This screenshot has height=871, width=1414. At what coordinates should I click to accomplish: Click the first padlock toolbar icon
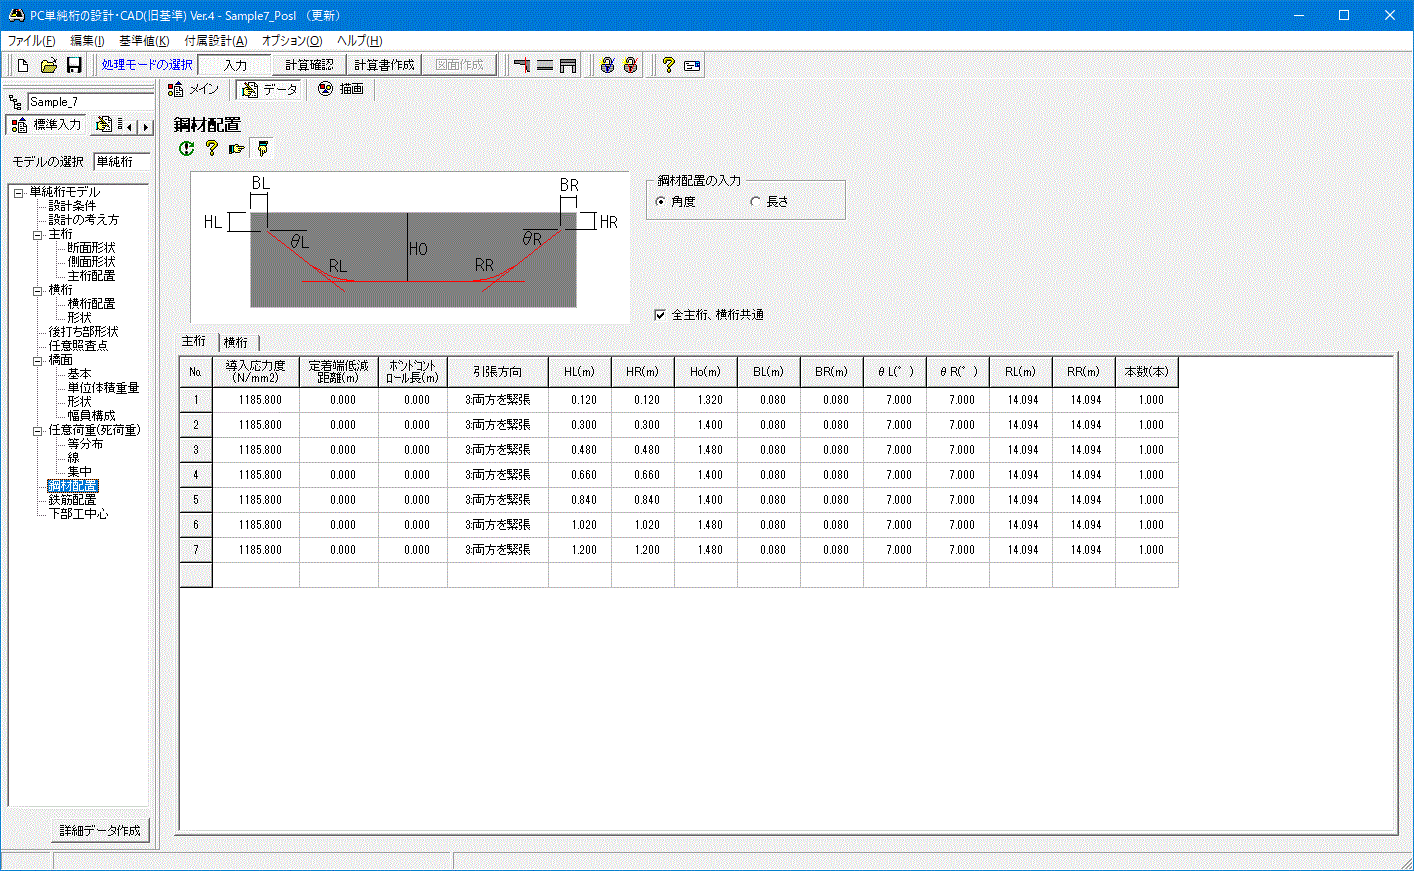click(x=607, y=65)
